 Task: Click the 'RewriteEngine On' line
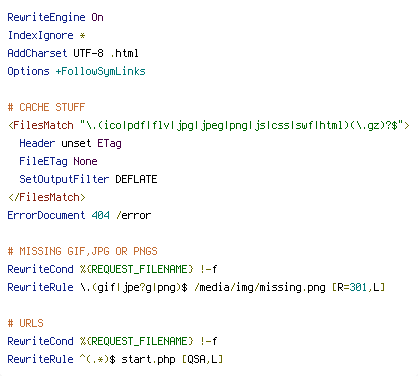pos(55,17)
